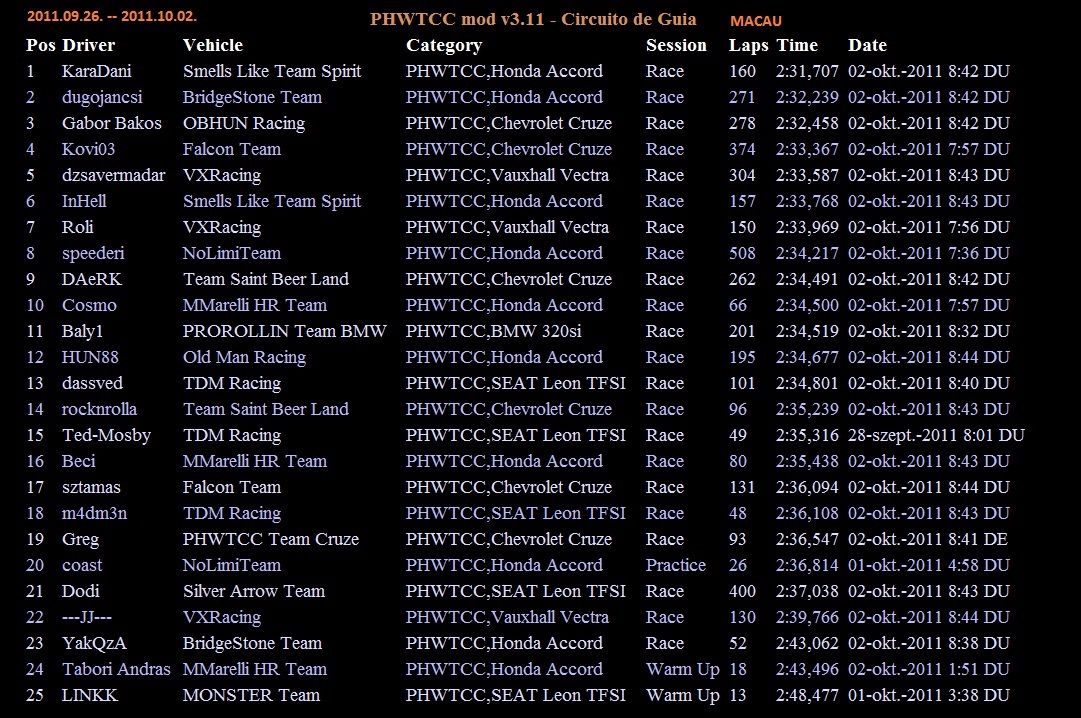This screenshot has width=1081, height=718.
Task: Select driver ---JJ---
Action: click(86, 618)
